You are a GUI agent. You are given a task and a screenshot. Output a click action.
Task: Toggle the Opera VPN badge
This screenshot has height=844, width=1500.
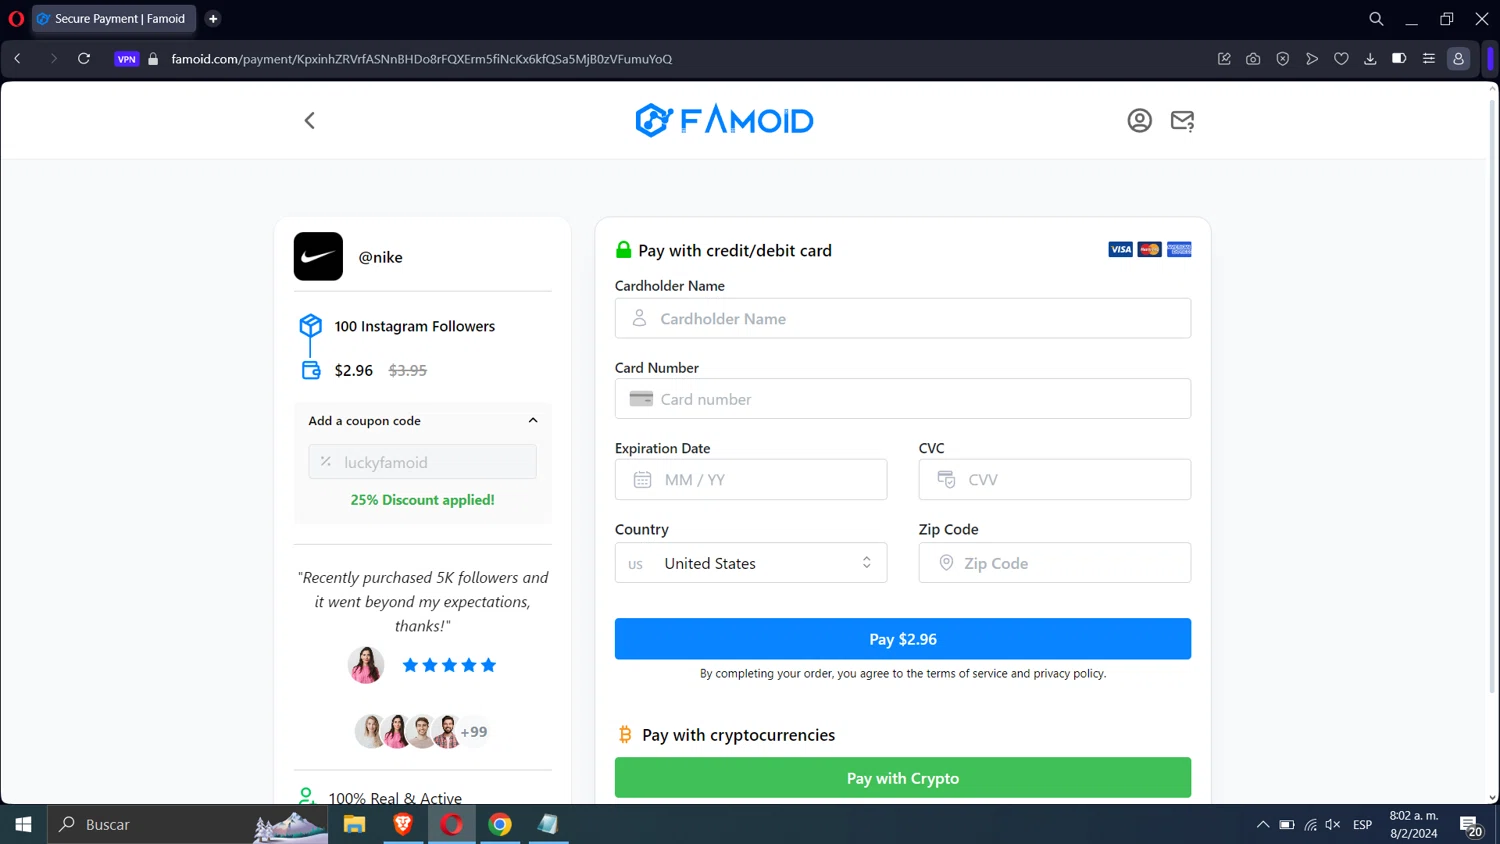(x=126, y=59)
